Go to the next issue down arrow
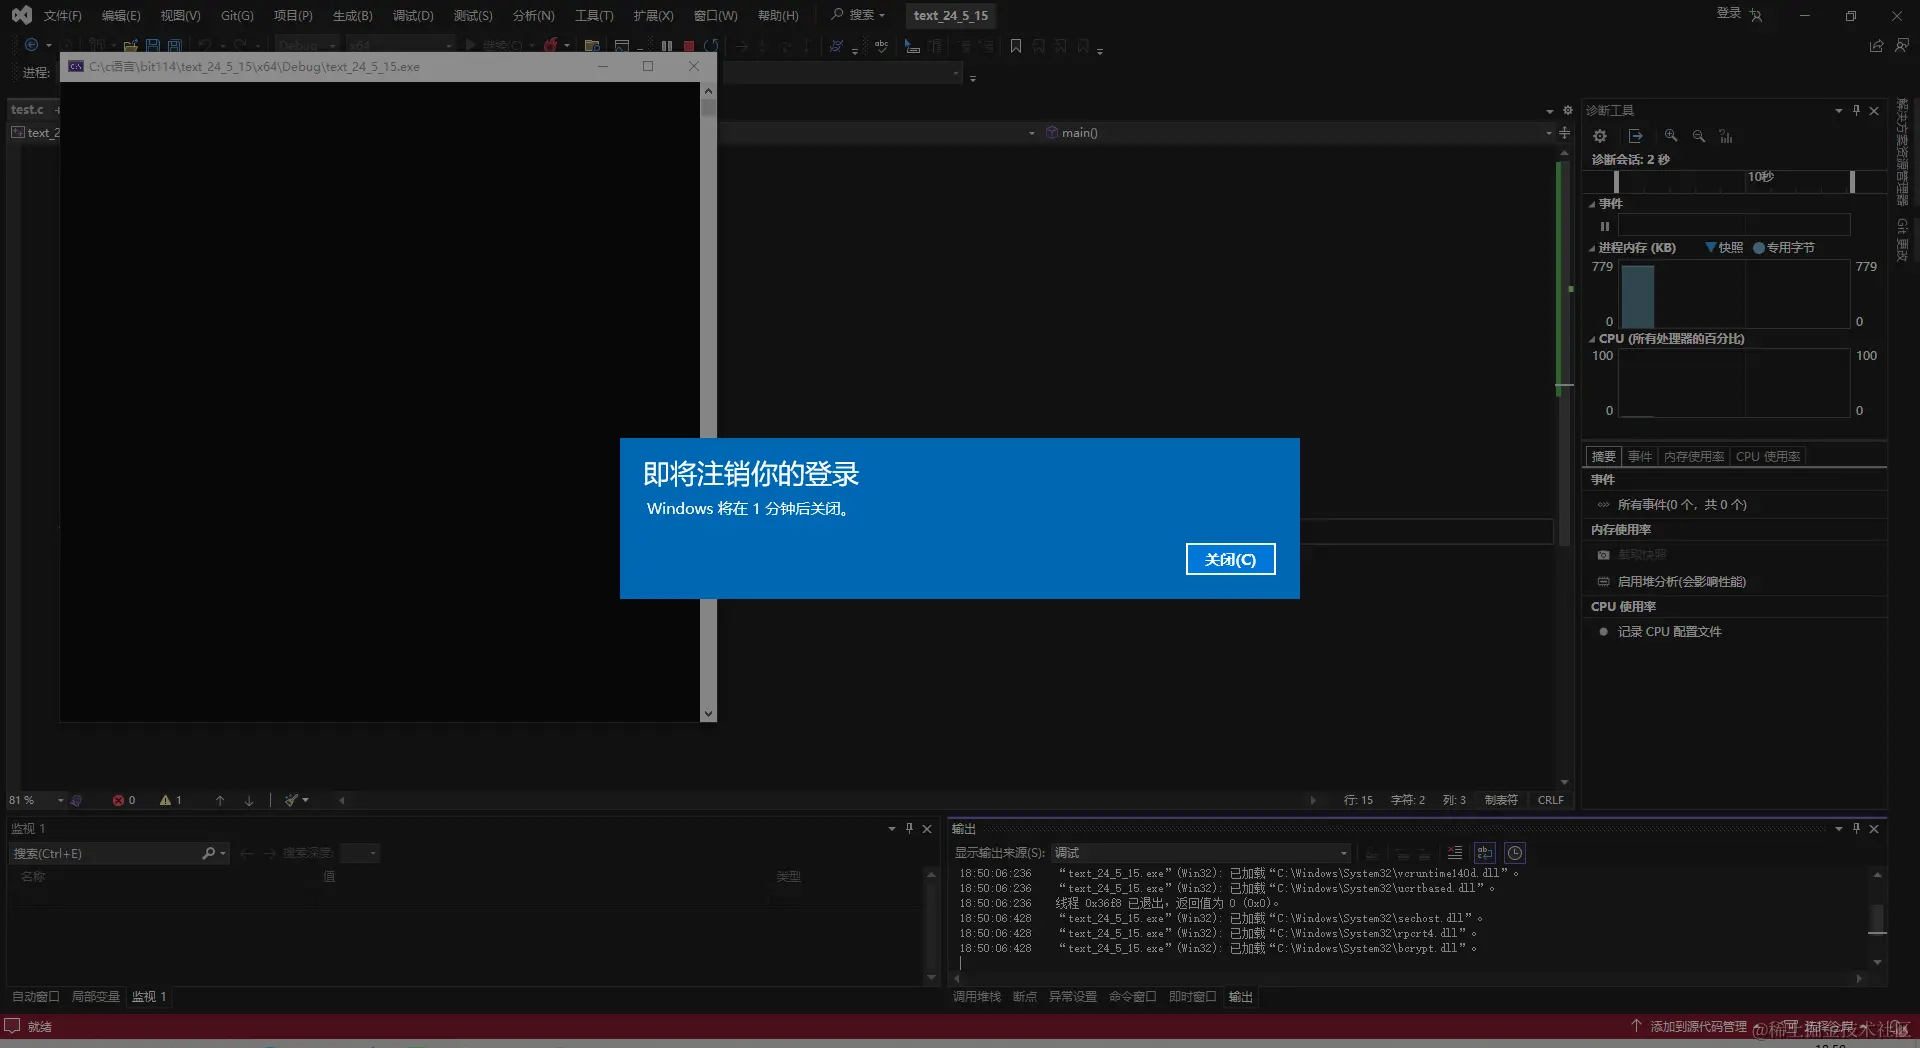 pos(249,800)
